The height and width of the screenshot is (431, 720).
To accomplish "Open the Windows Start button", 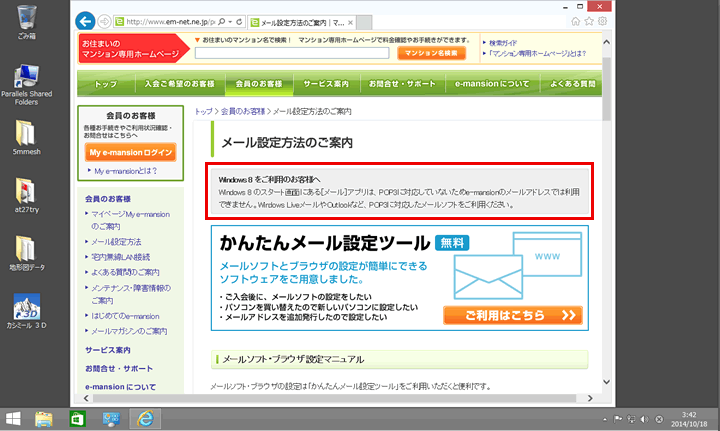I will (x=13, y=419).
